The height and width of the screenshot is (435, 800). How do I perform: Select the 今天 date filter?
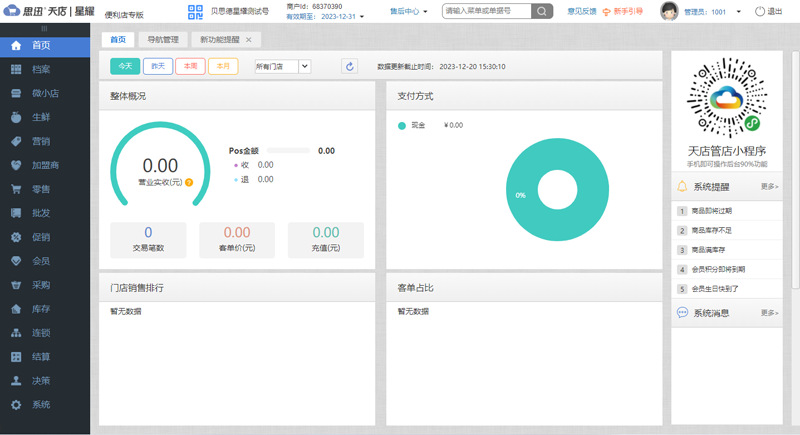(x=125, y=66)
